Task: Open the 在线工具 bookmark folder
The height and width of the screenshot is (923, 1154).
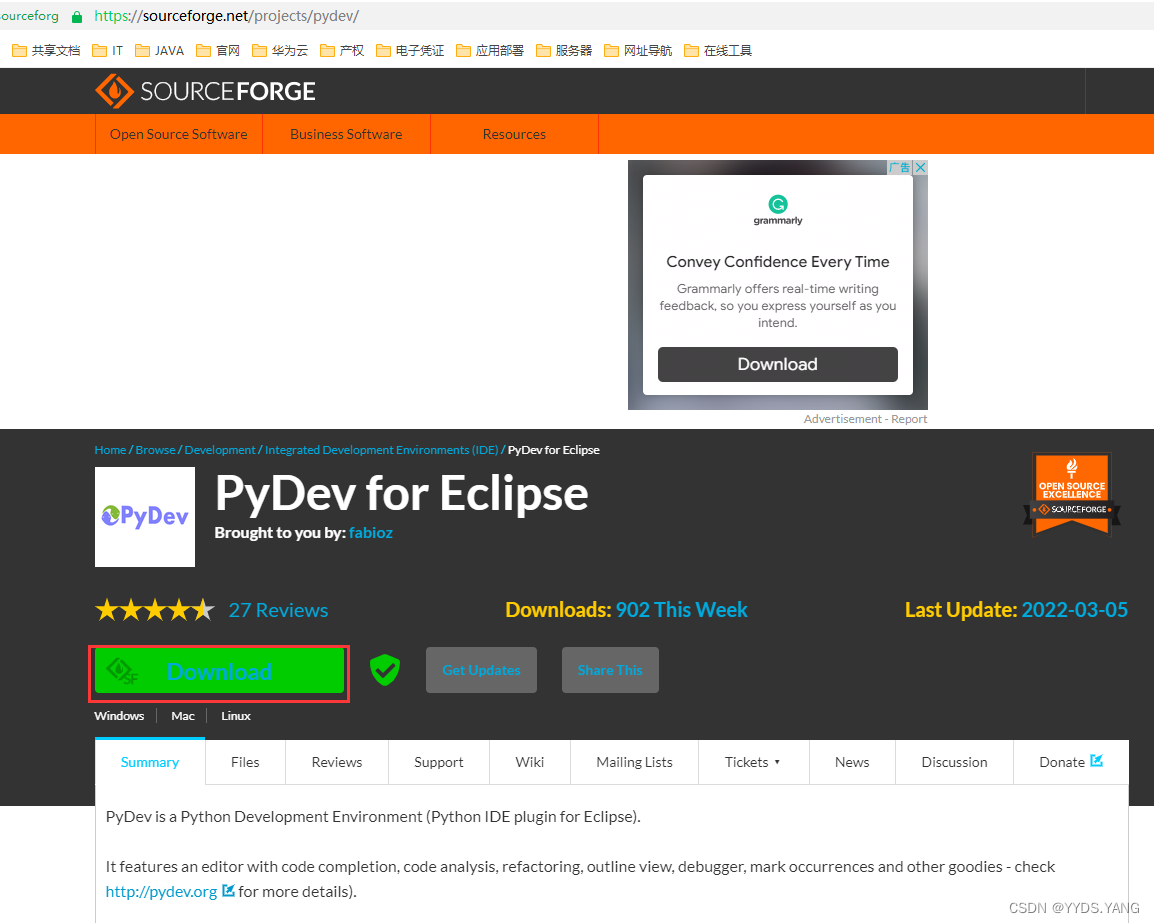Action: pos(718,50)
